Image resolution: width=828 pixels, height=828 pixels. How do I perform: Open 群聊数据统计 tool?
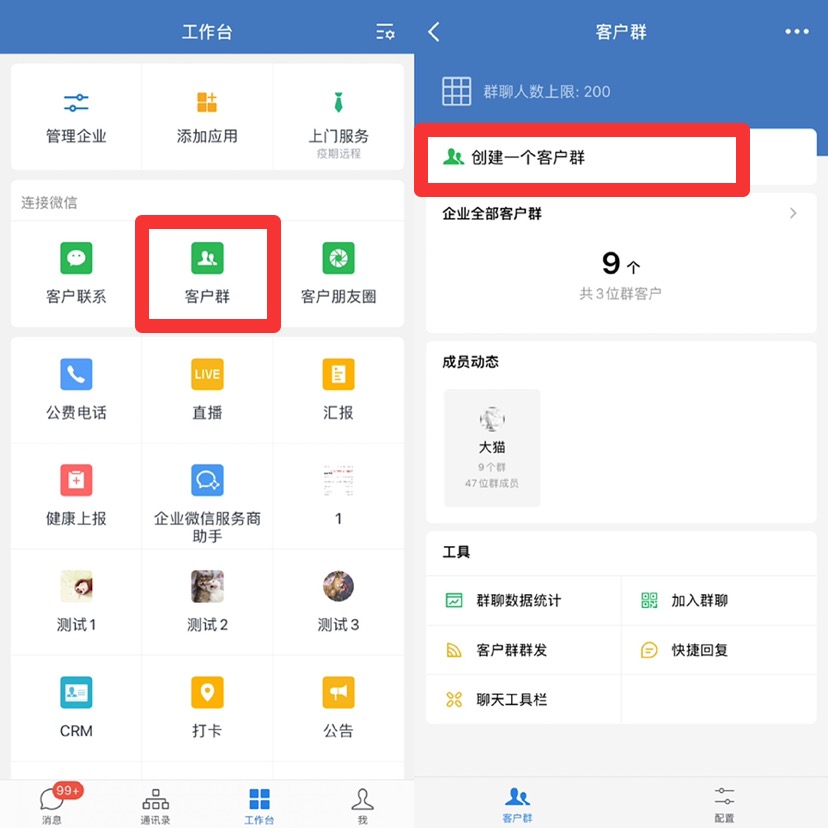pos(518,601)
